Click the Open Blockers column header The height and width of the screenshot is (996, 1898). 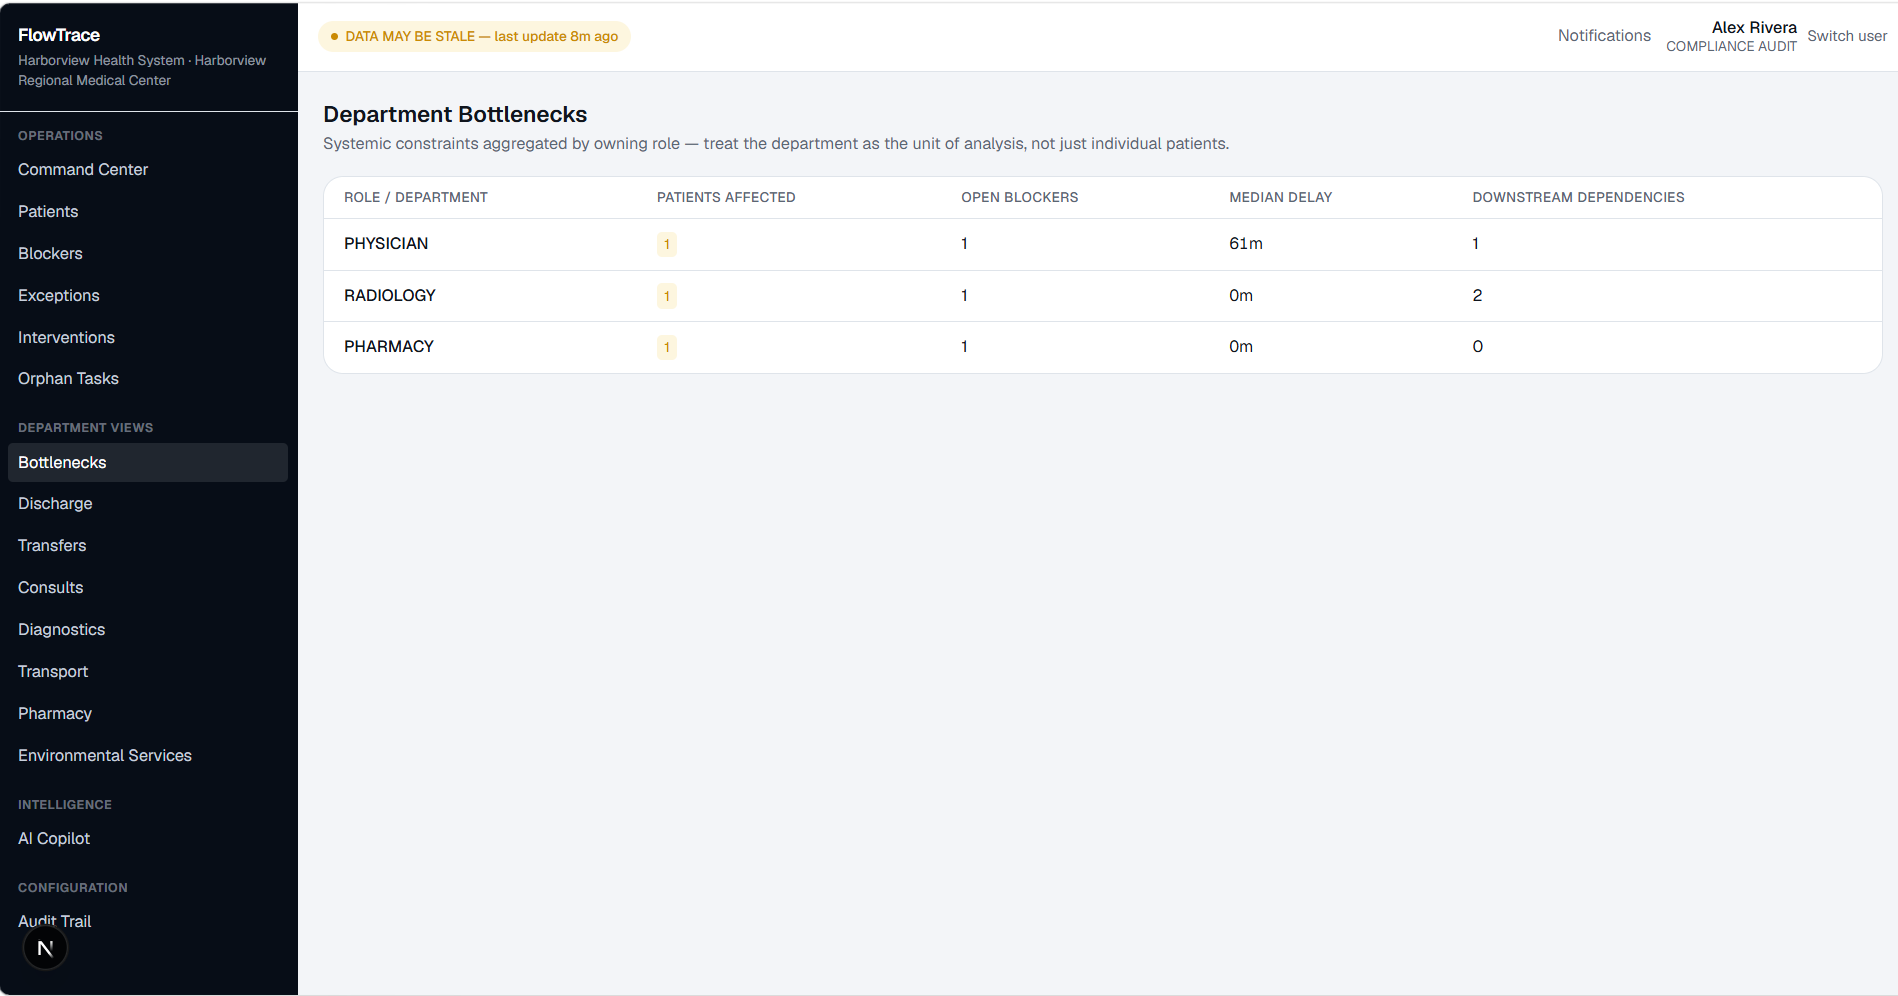point(1019,198)
